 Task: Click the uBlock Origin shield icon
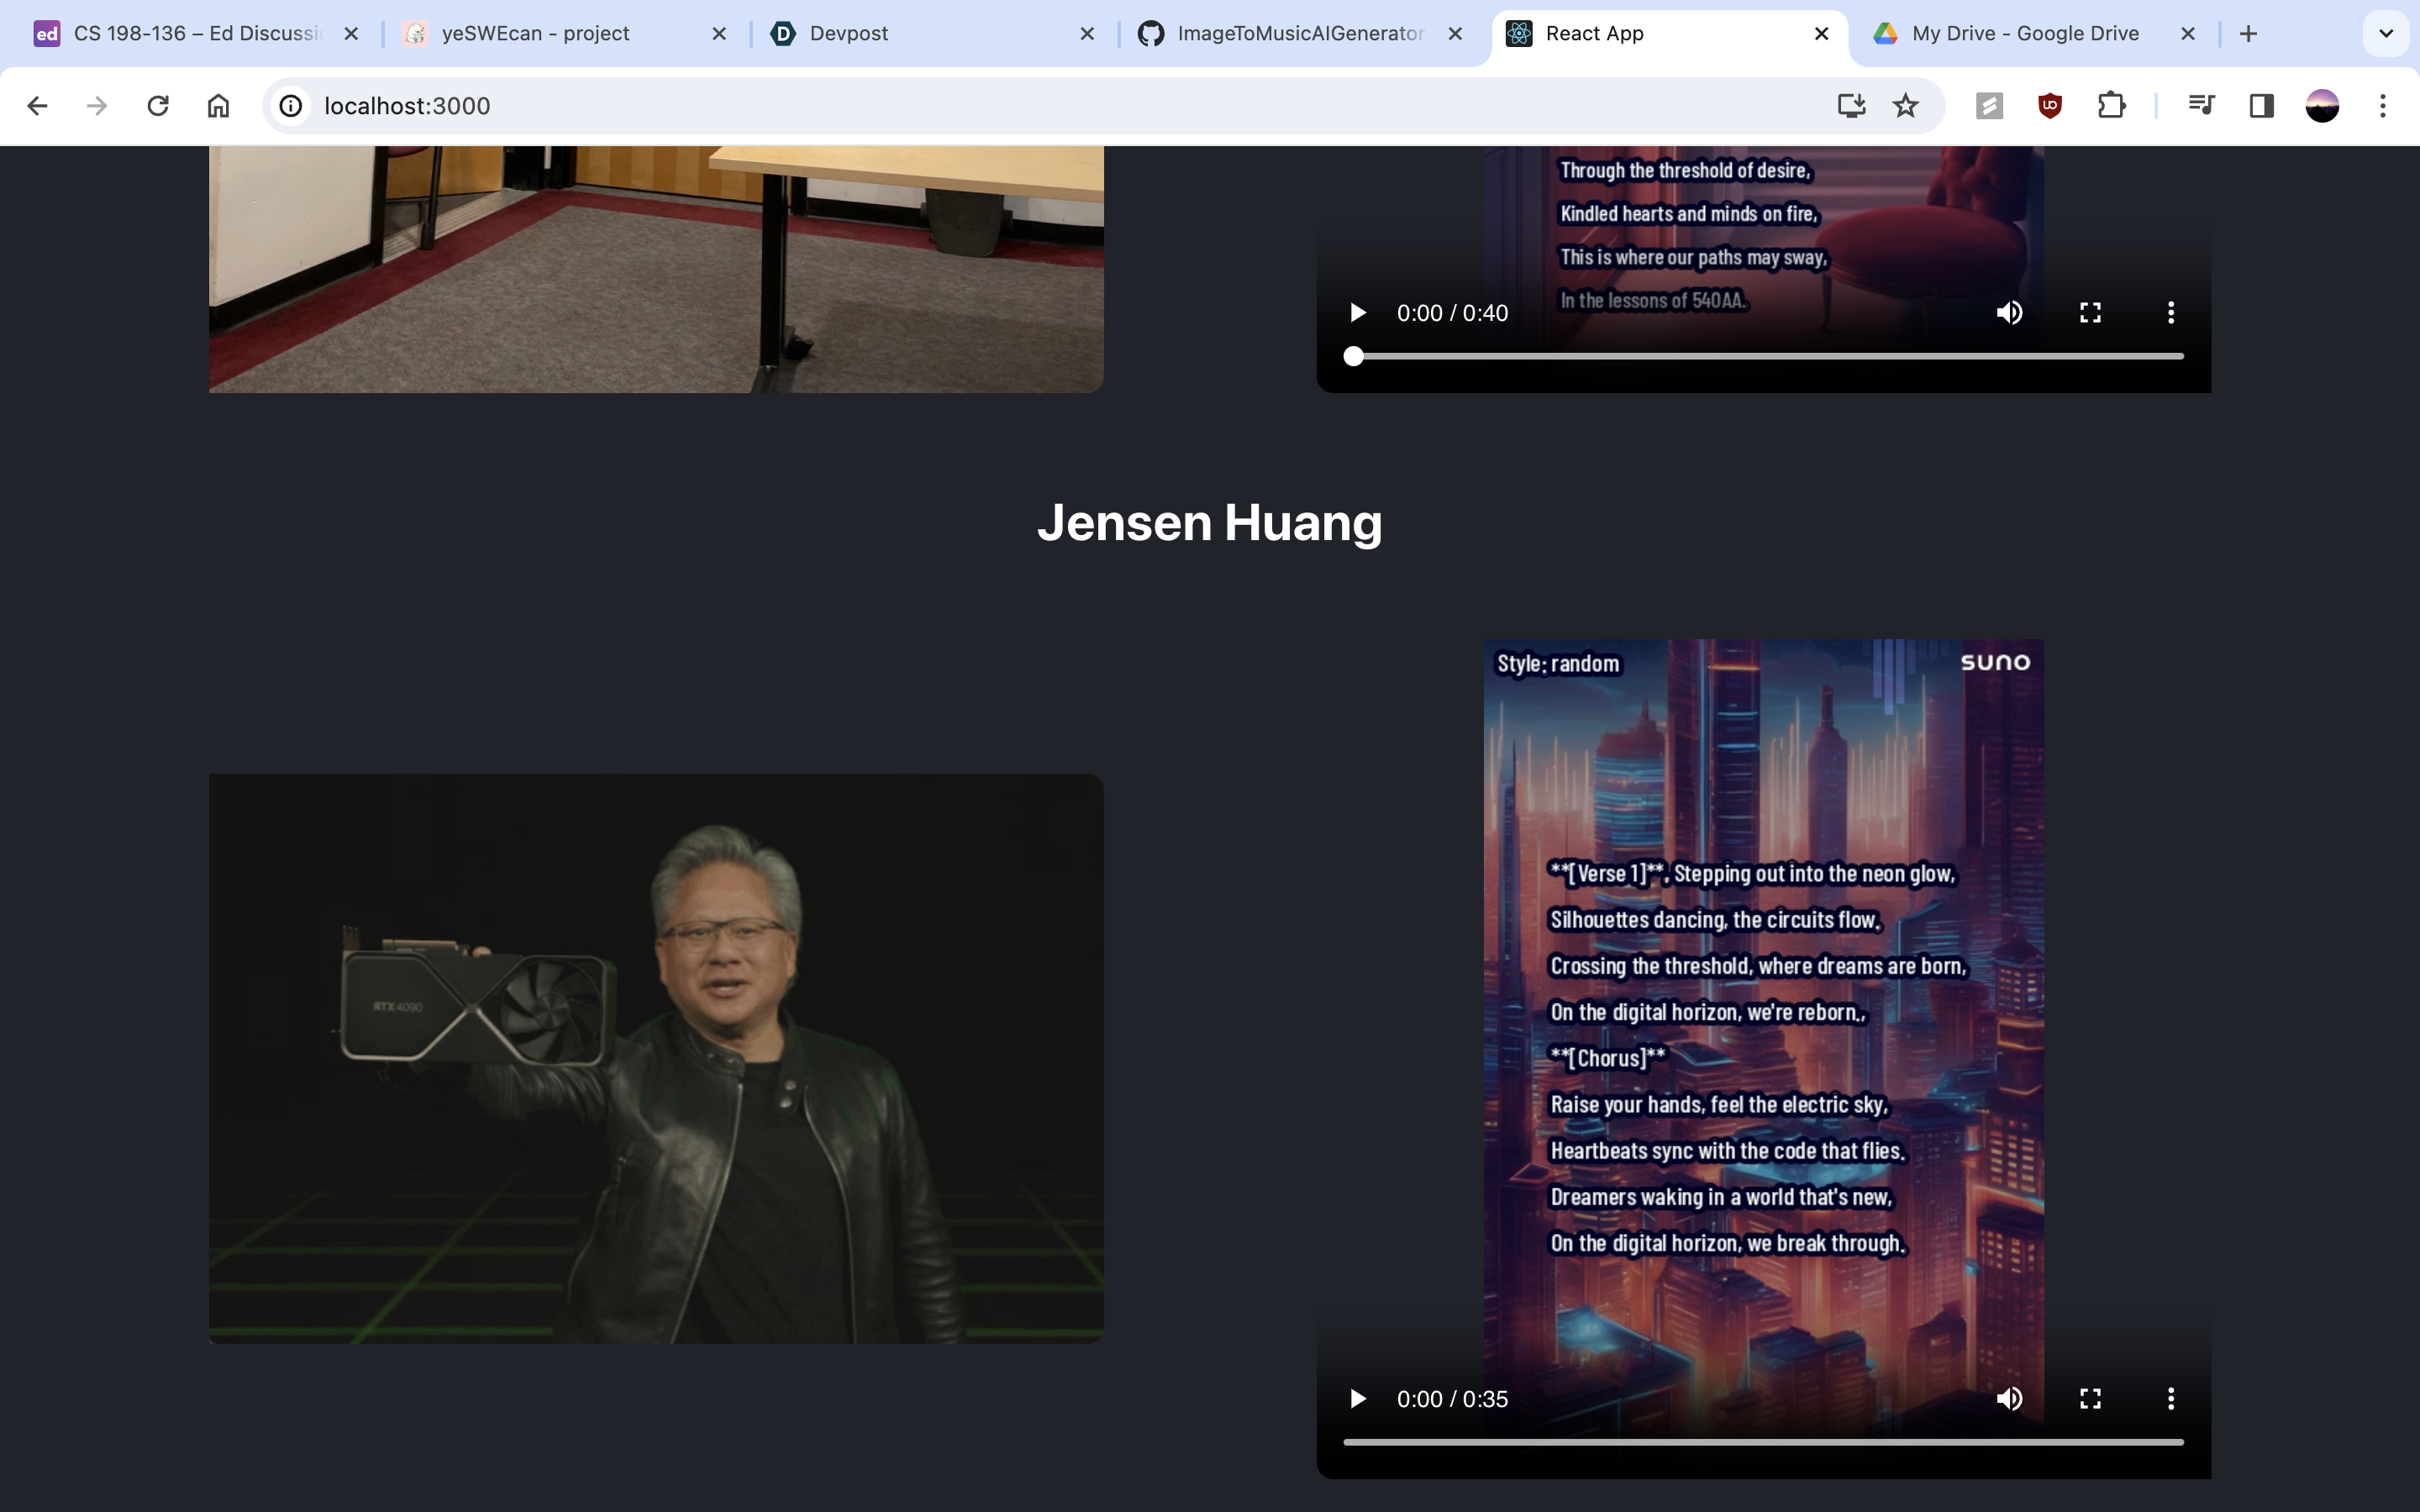2050,106
